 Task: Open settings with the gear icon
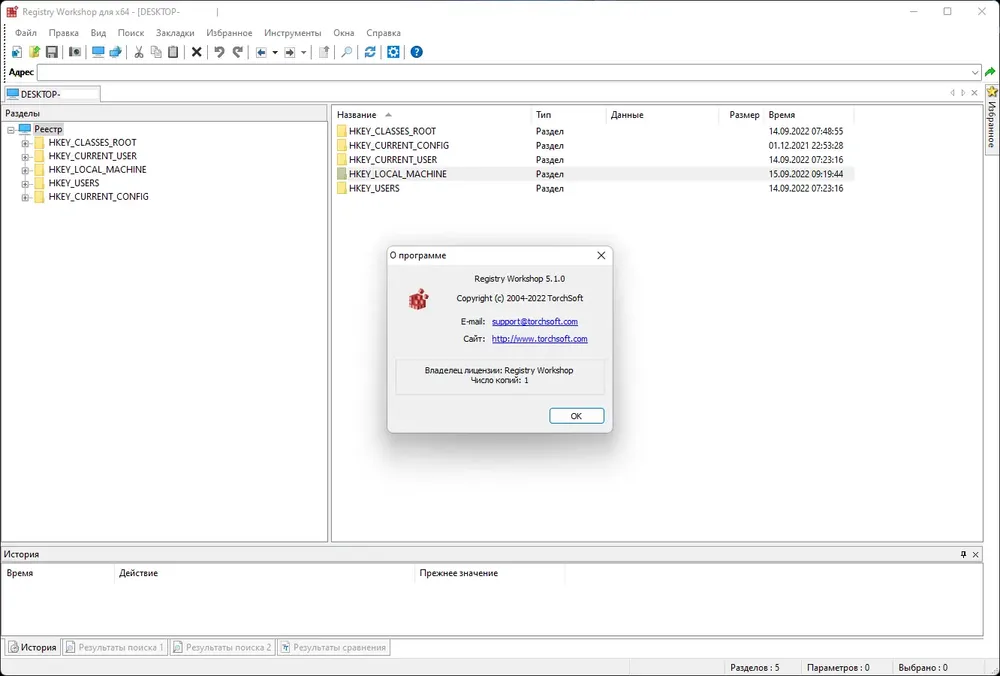393,52
